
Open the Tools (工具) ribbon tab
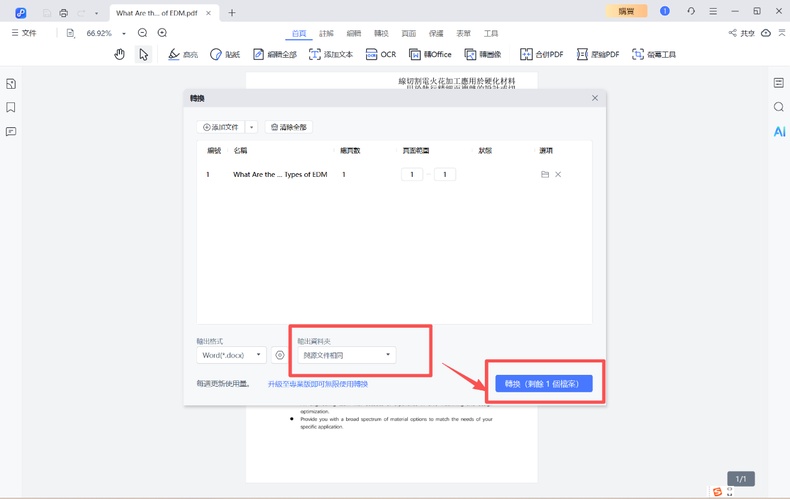click(x=491, y=33)
